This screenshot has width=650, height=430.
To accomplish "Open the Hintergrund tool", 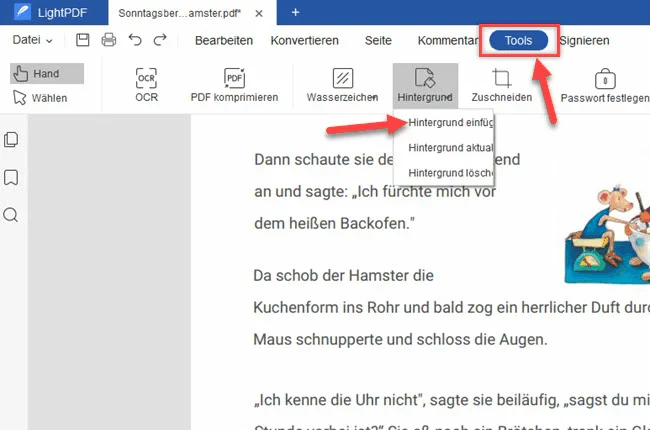I will point(425,86).
